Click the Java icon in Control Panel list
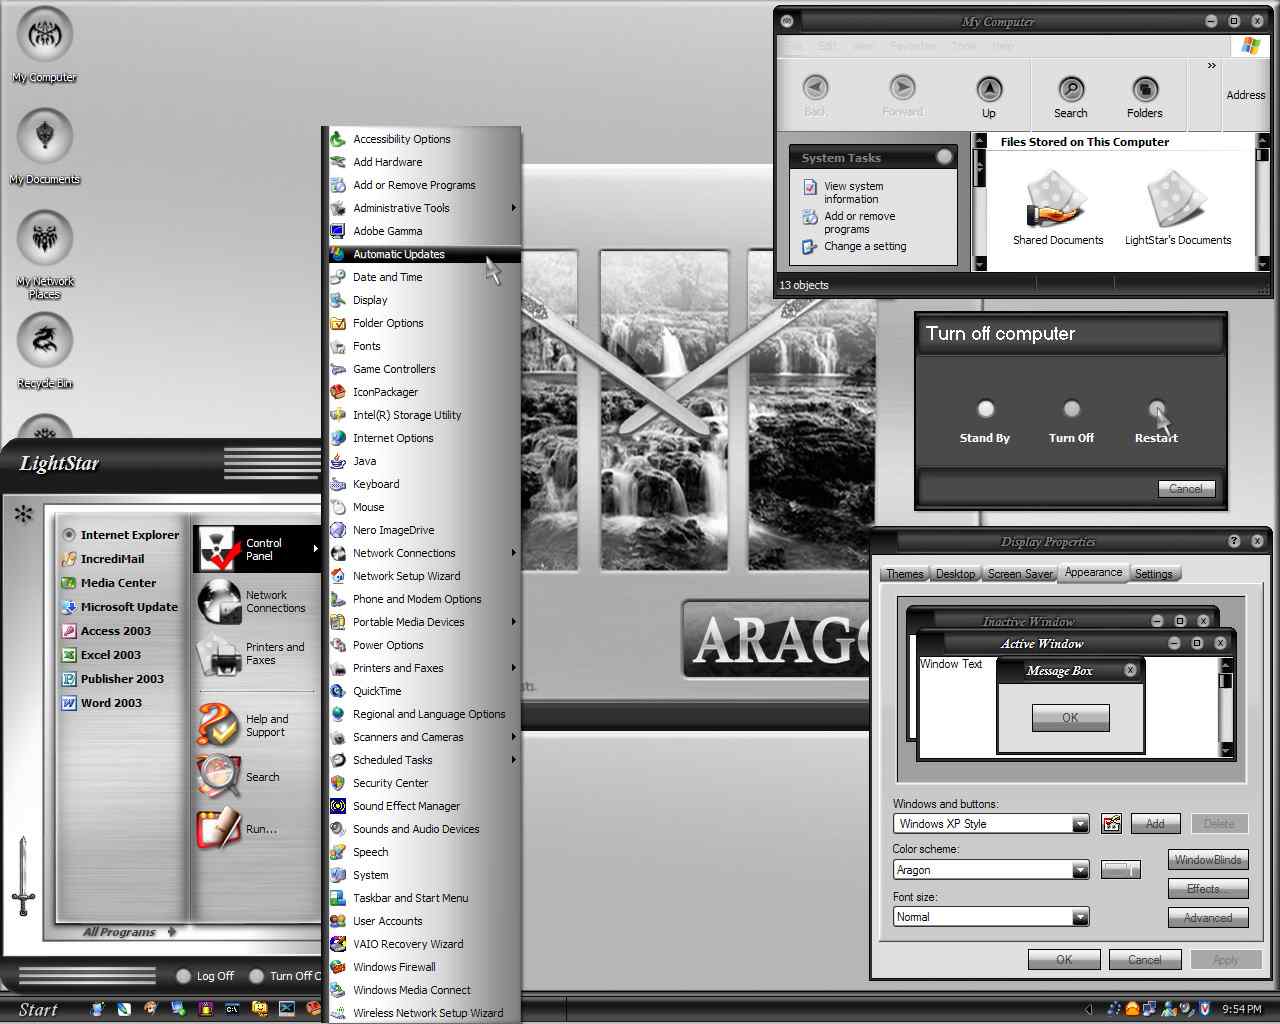The image size is (1280, 1024). tap(338, 461)
